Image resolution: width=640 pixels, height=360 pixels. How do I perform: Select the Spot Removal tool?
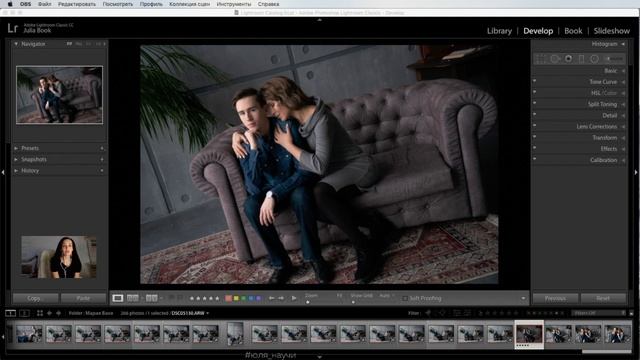tap(555, 59)
